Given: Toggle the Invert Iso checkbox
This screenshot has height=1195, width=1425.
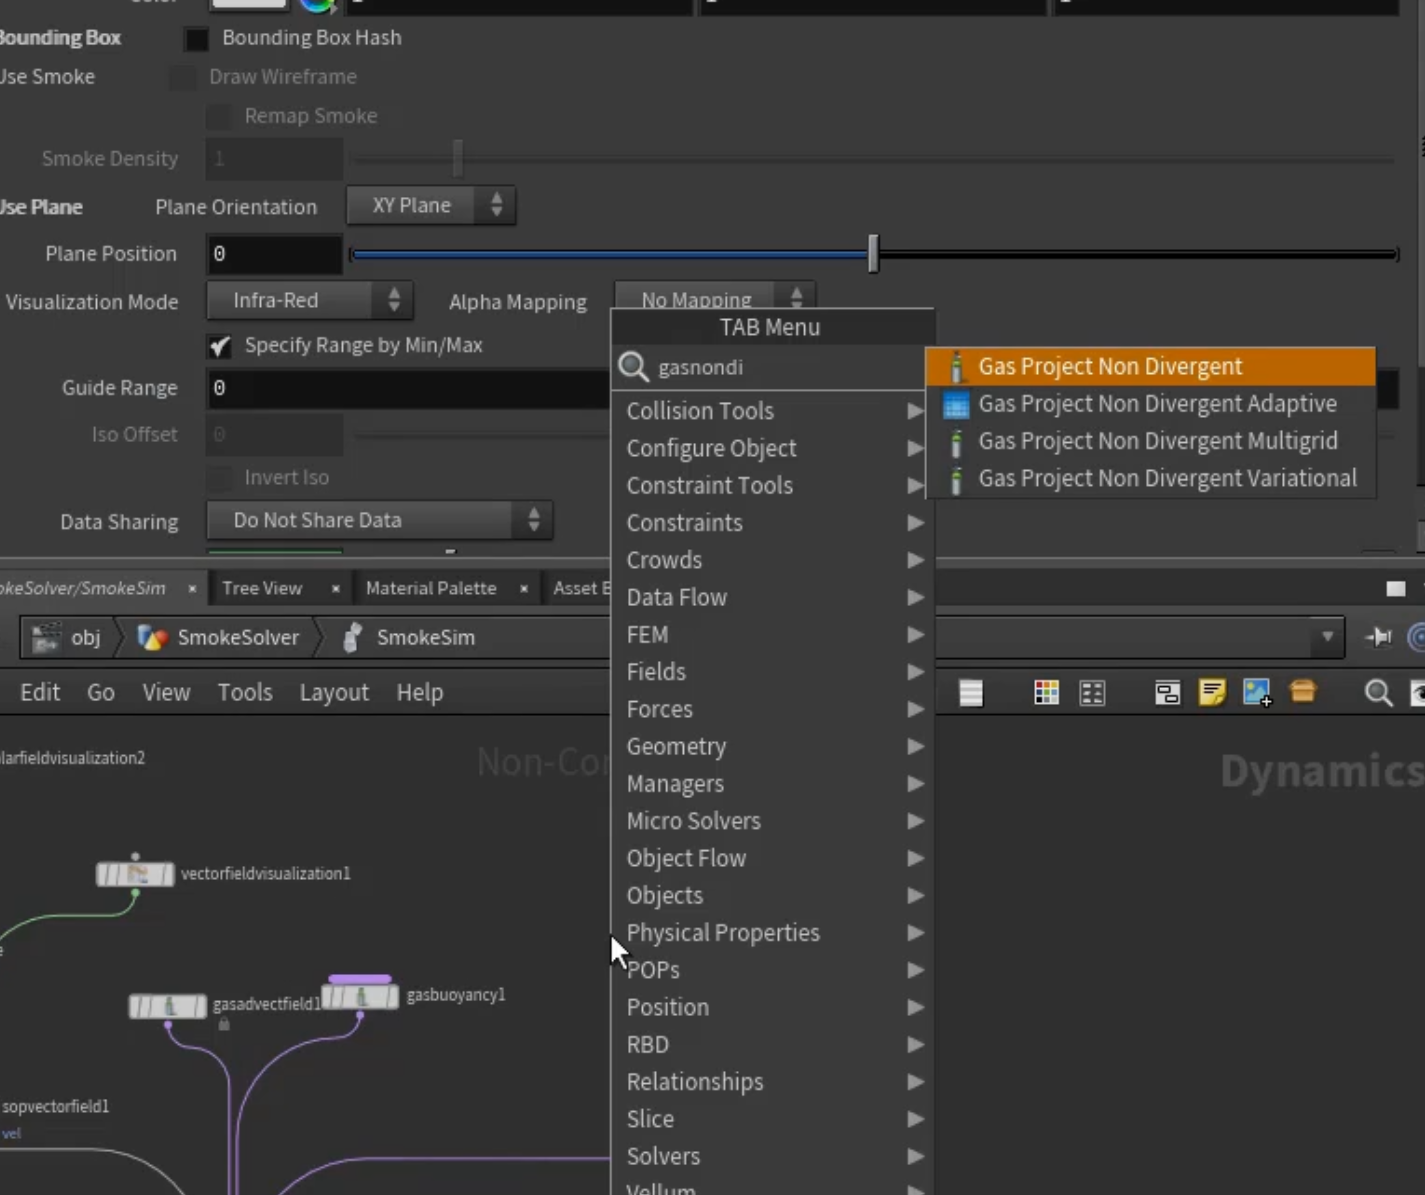Looking at the screenshot, I should pos(219,478).
